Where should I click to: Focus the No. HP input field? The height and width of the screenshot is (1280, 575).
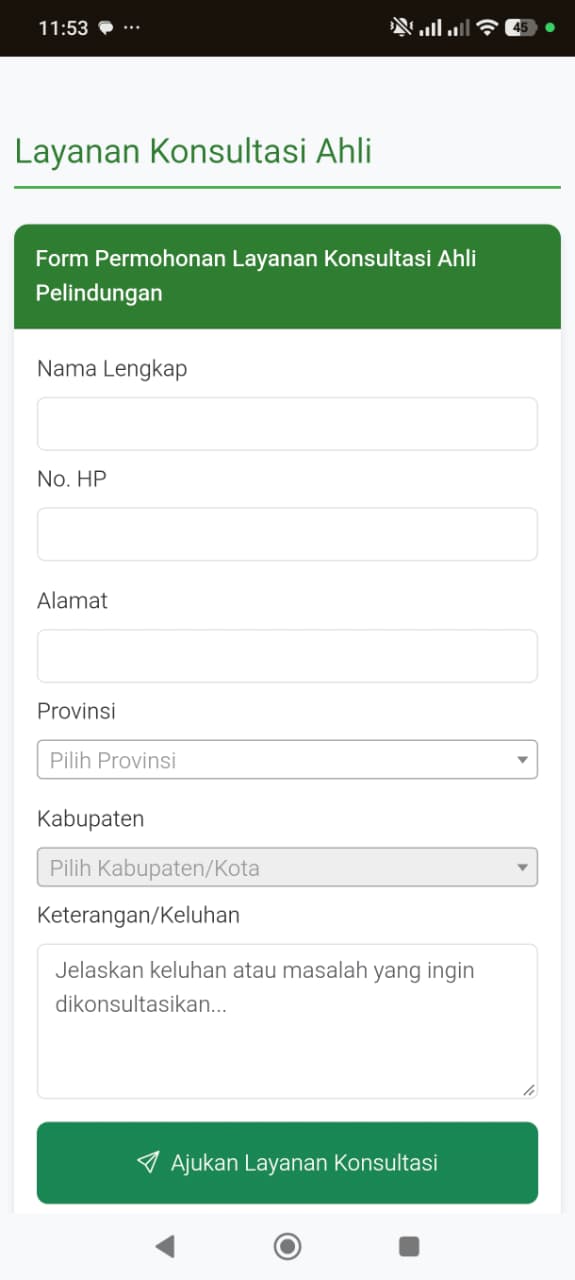(287, 534)
